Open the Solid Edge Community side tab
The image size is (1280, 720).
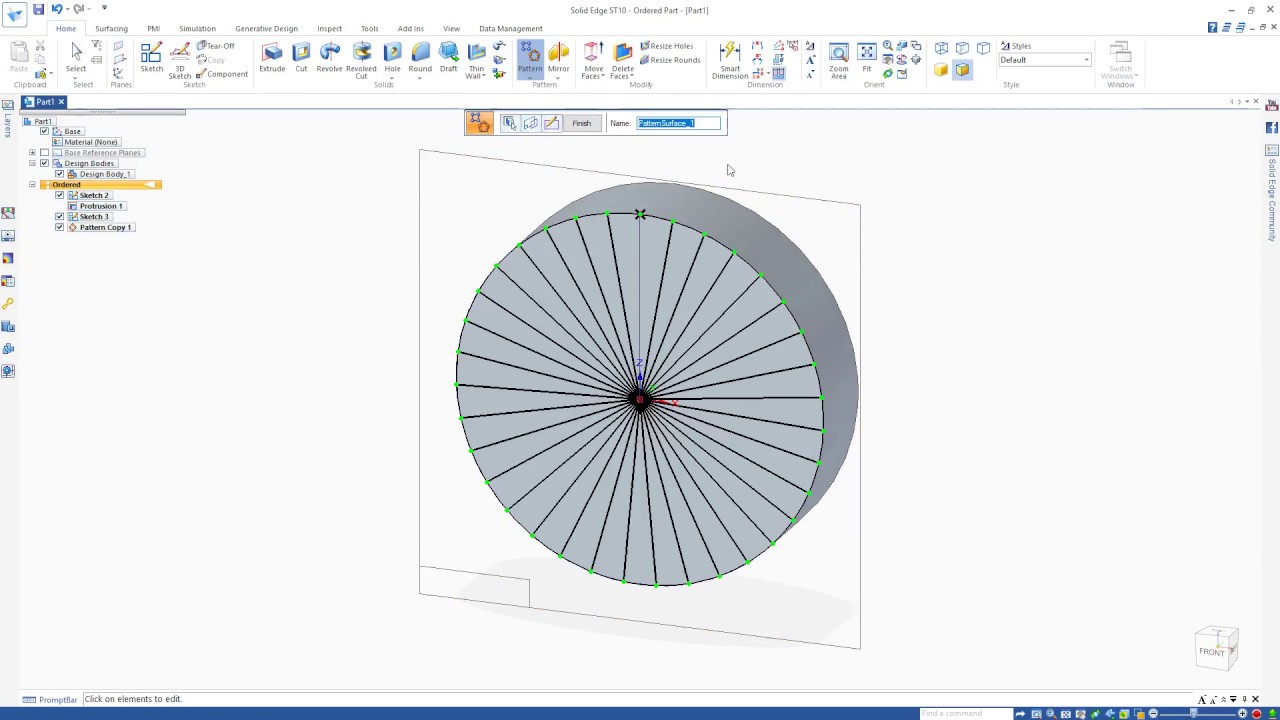(1272, 193)
